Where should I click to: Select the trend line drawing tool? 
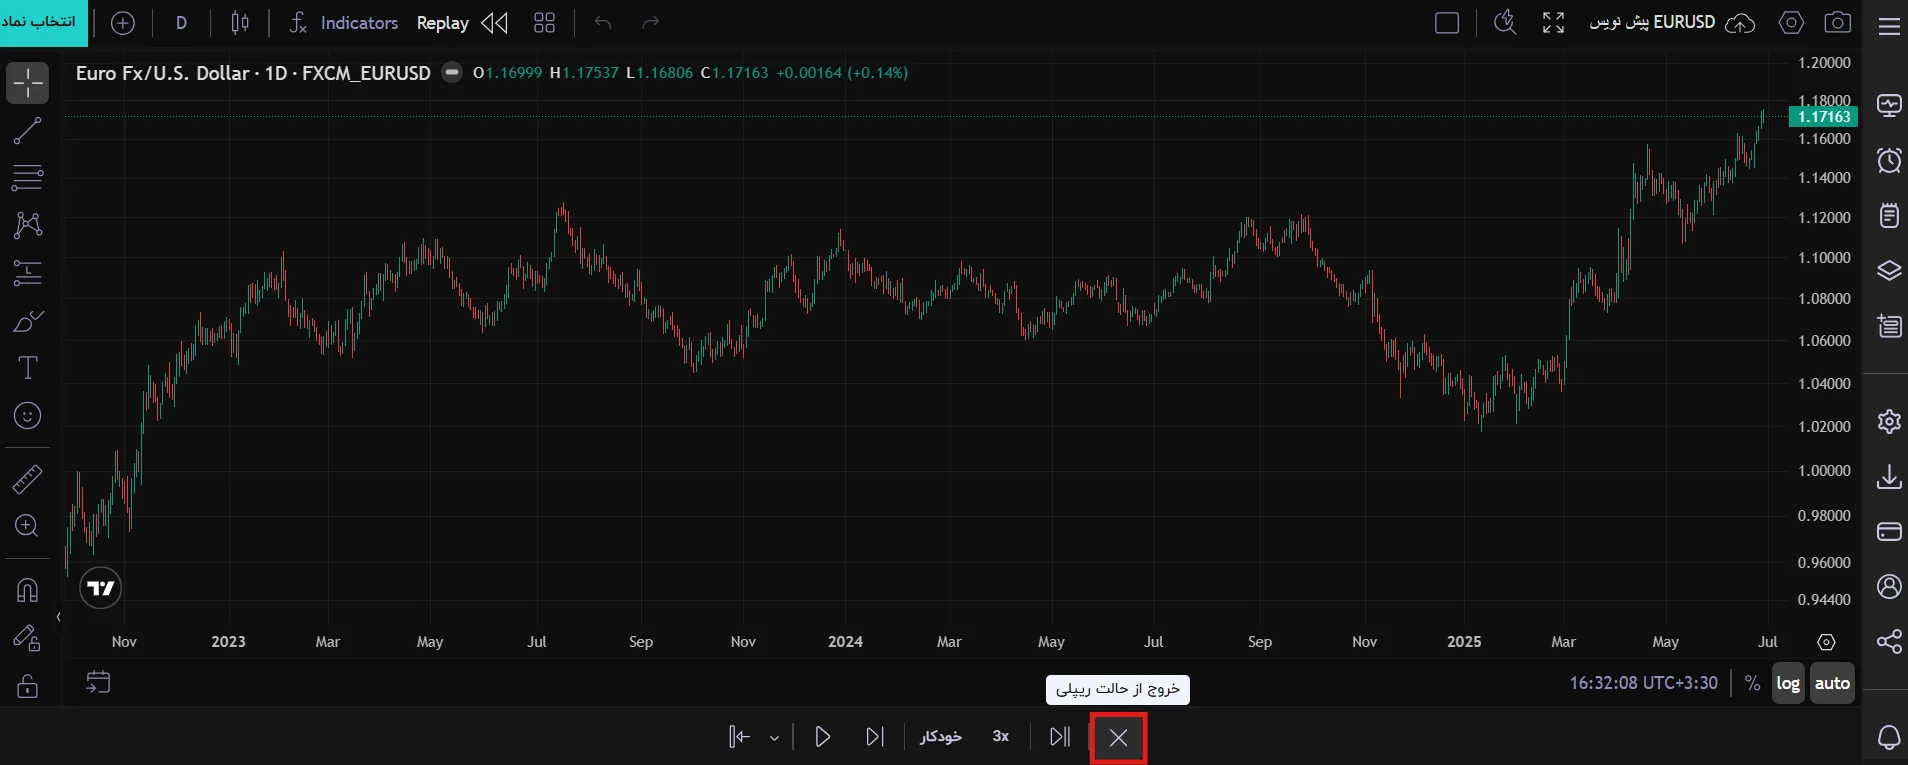pos(27,131)
